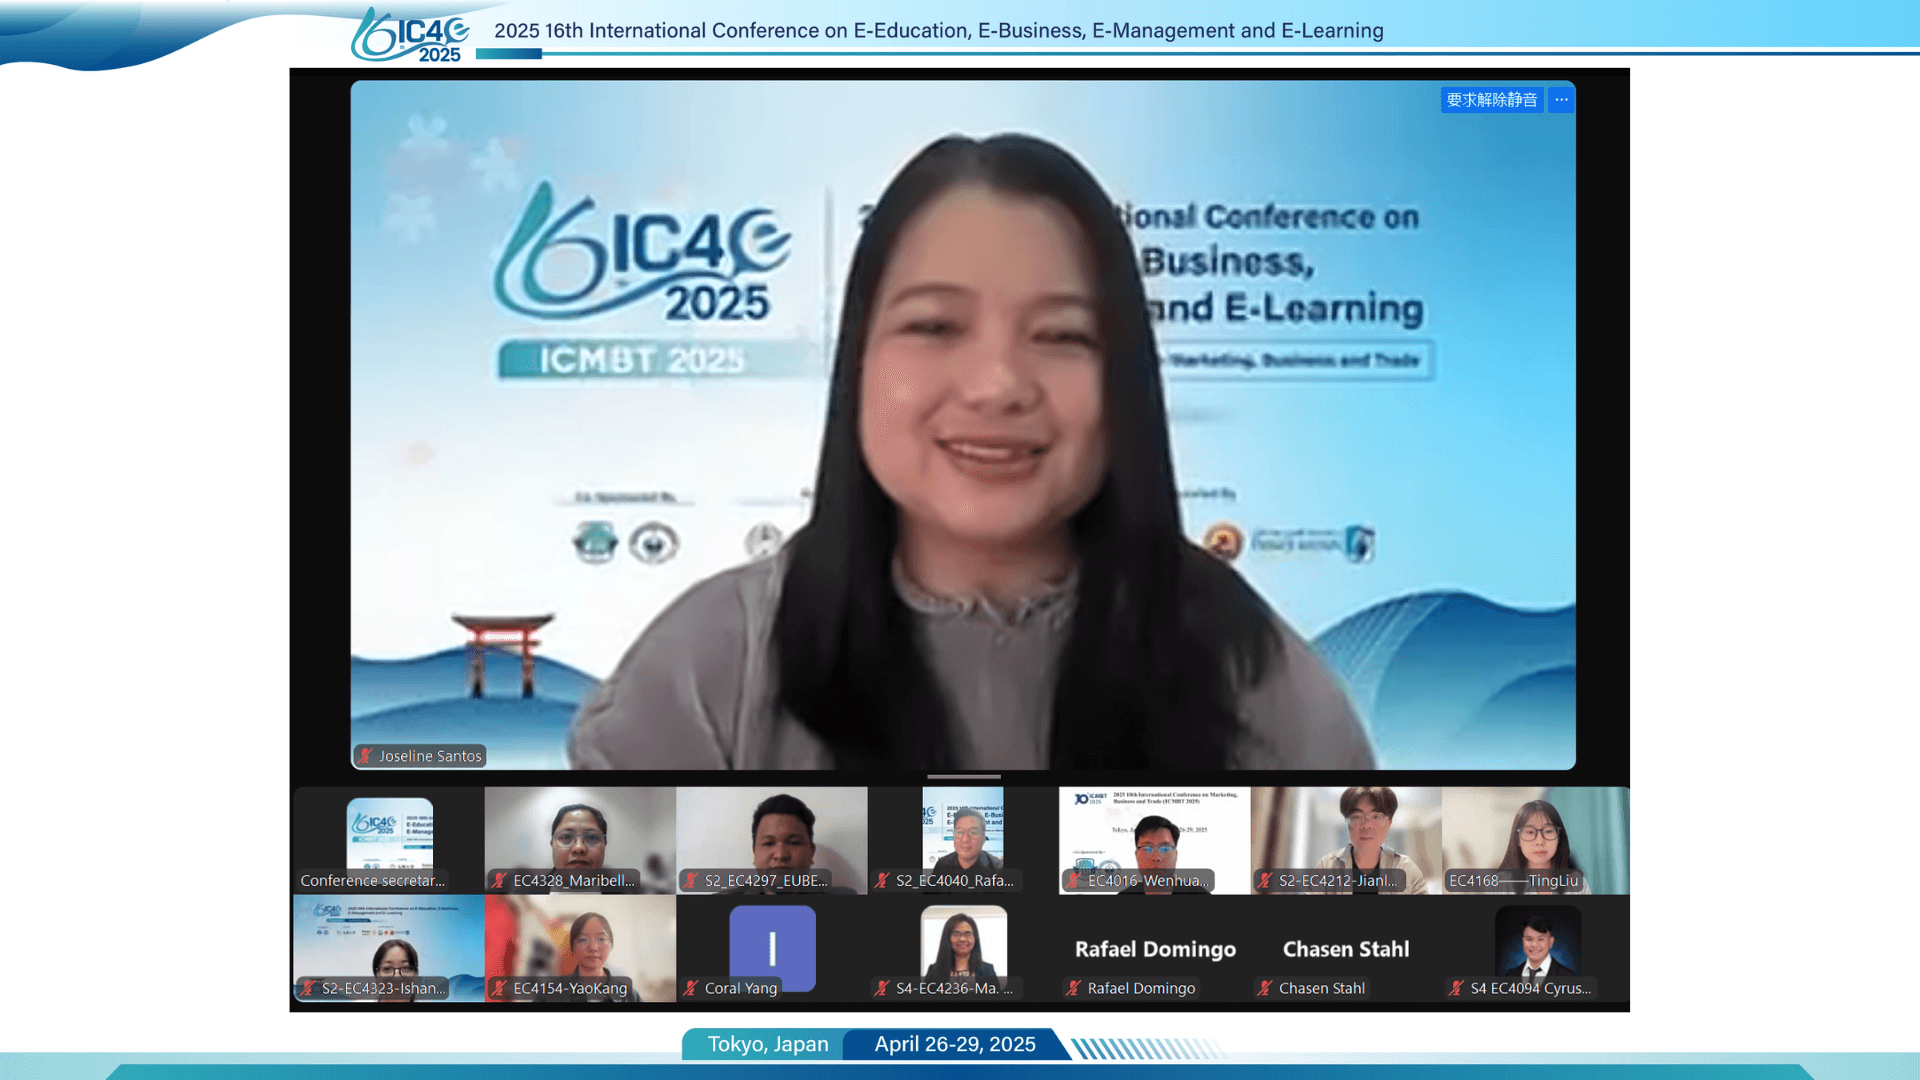Click the IC4E 2025 logo in header

[x=411, y=35]
